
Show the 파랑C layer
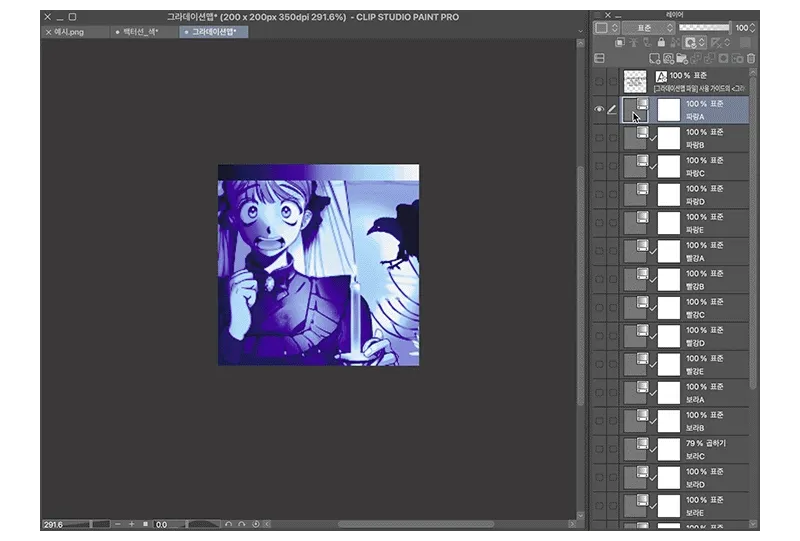coord(599,166)
